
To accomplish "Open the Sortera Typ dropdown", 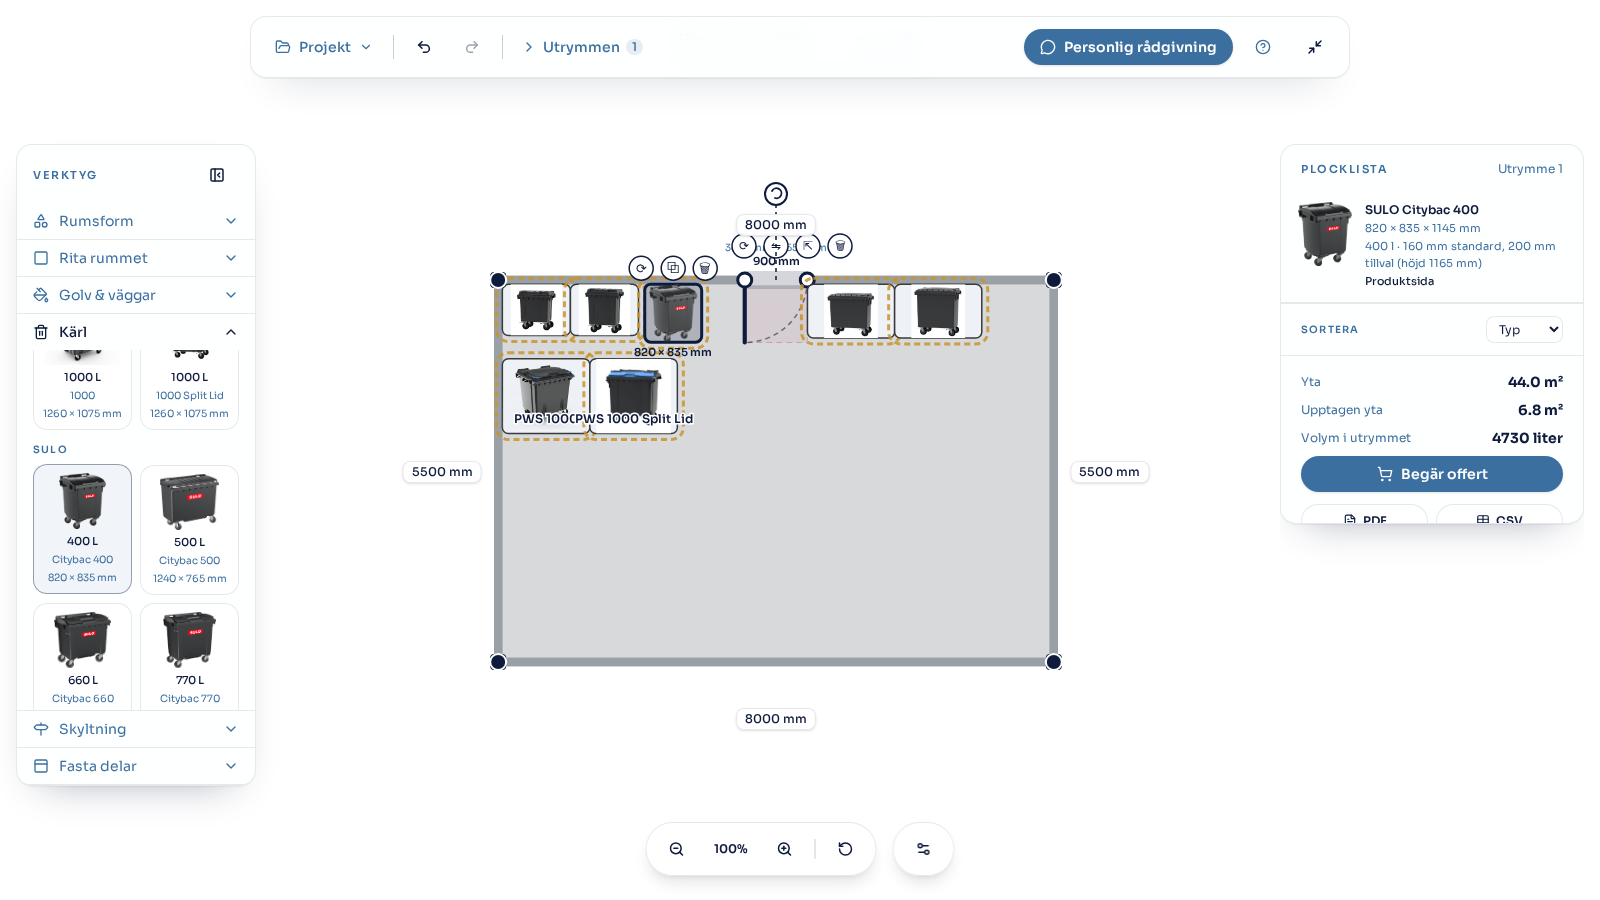I will [x=1524, y=330].
